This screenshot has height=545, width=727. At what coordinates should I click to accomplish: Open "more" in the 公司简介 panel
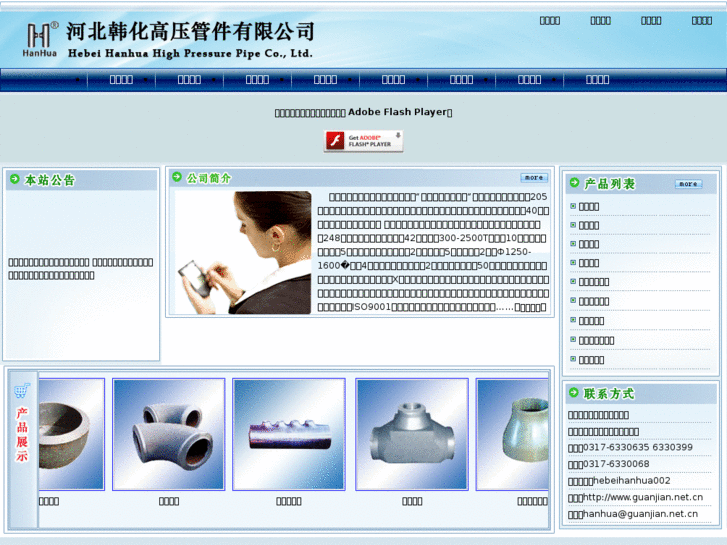click(x=534, y=178)
